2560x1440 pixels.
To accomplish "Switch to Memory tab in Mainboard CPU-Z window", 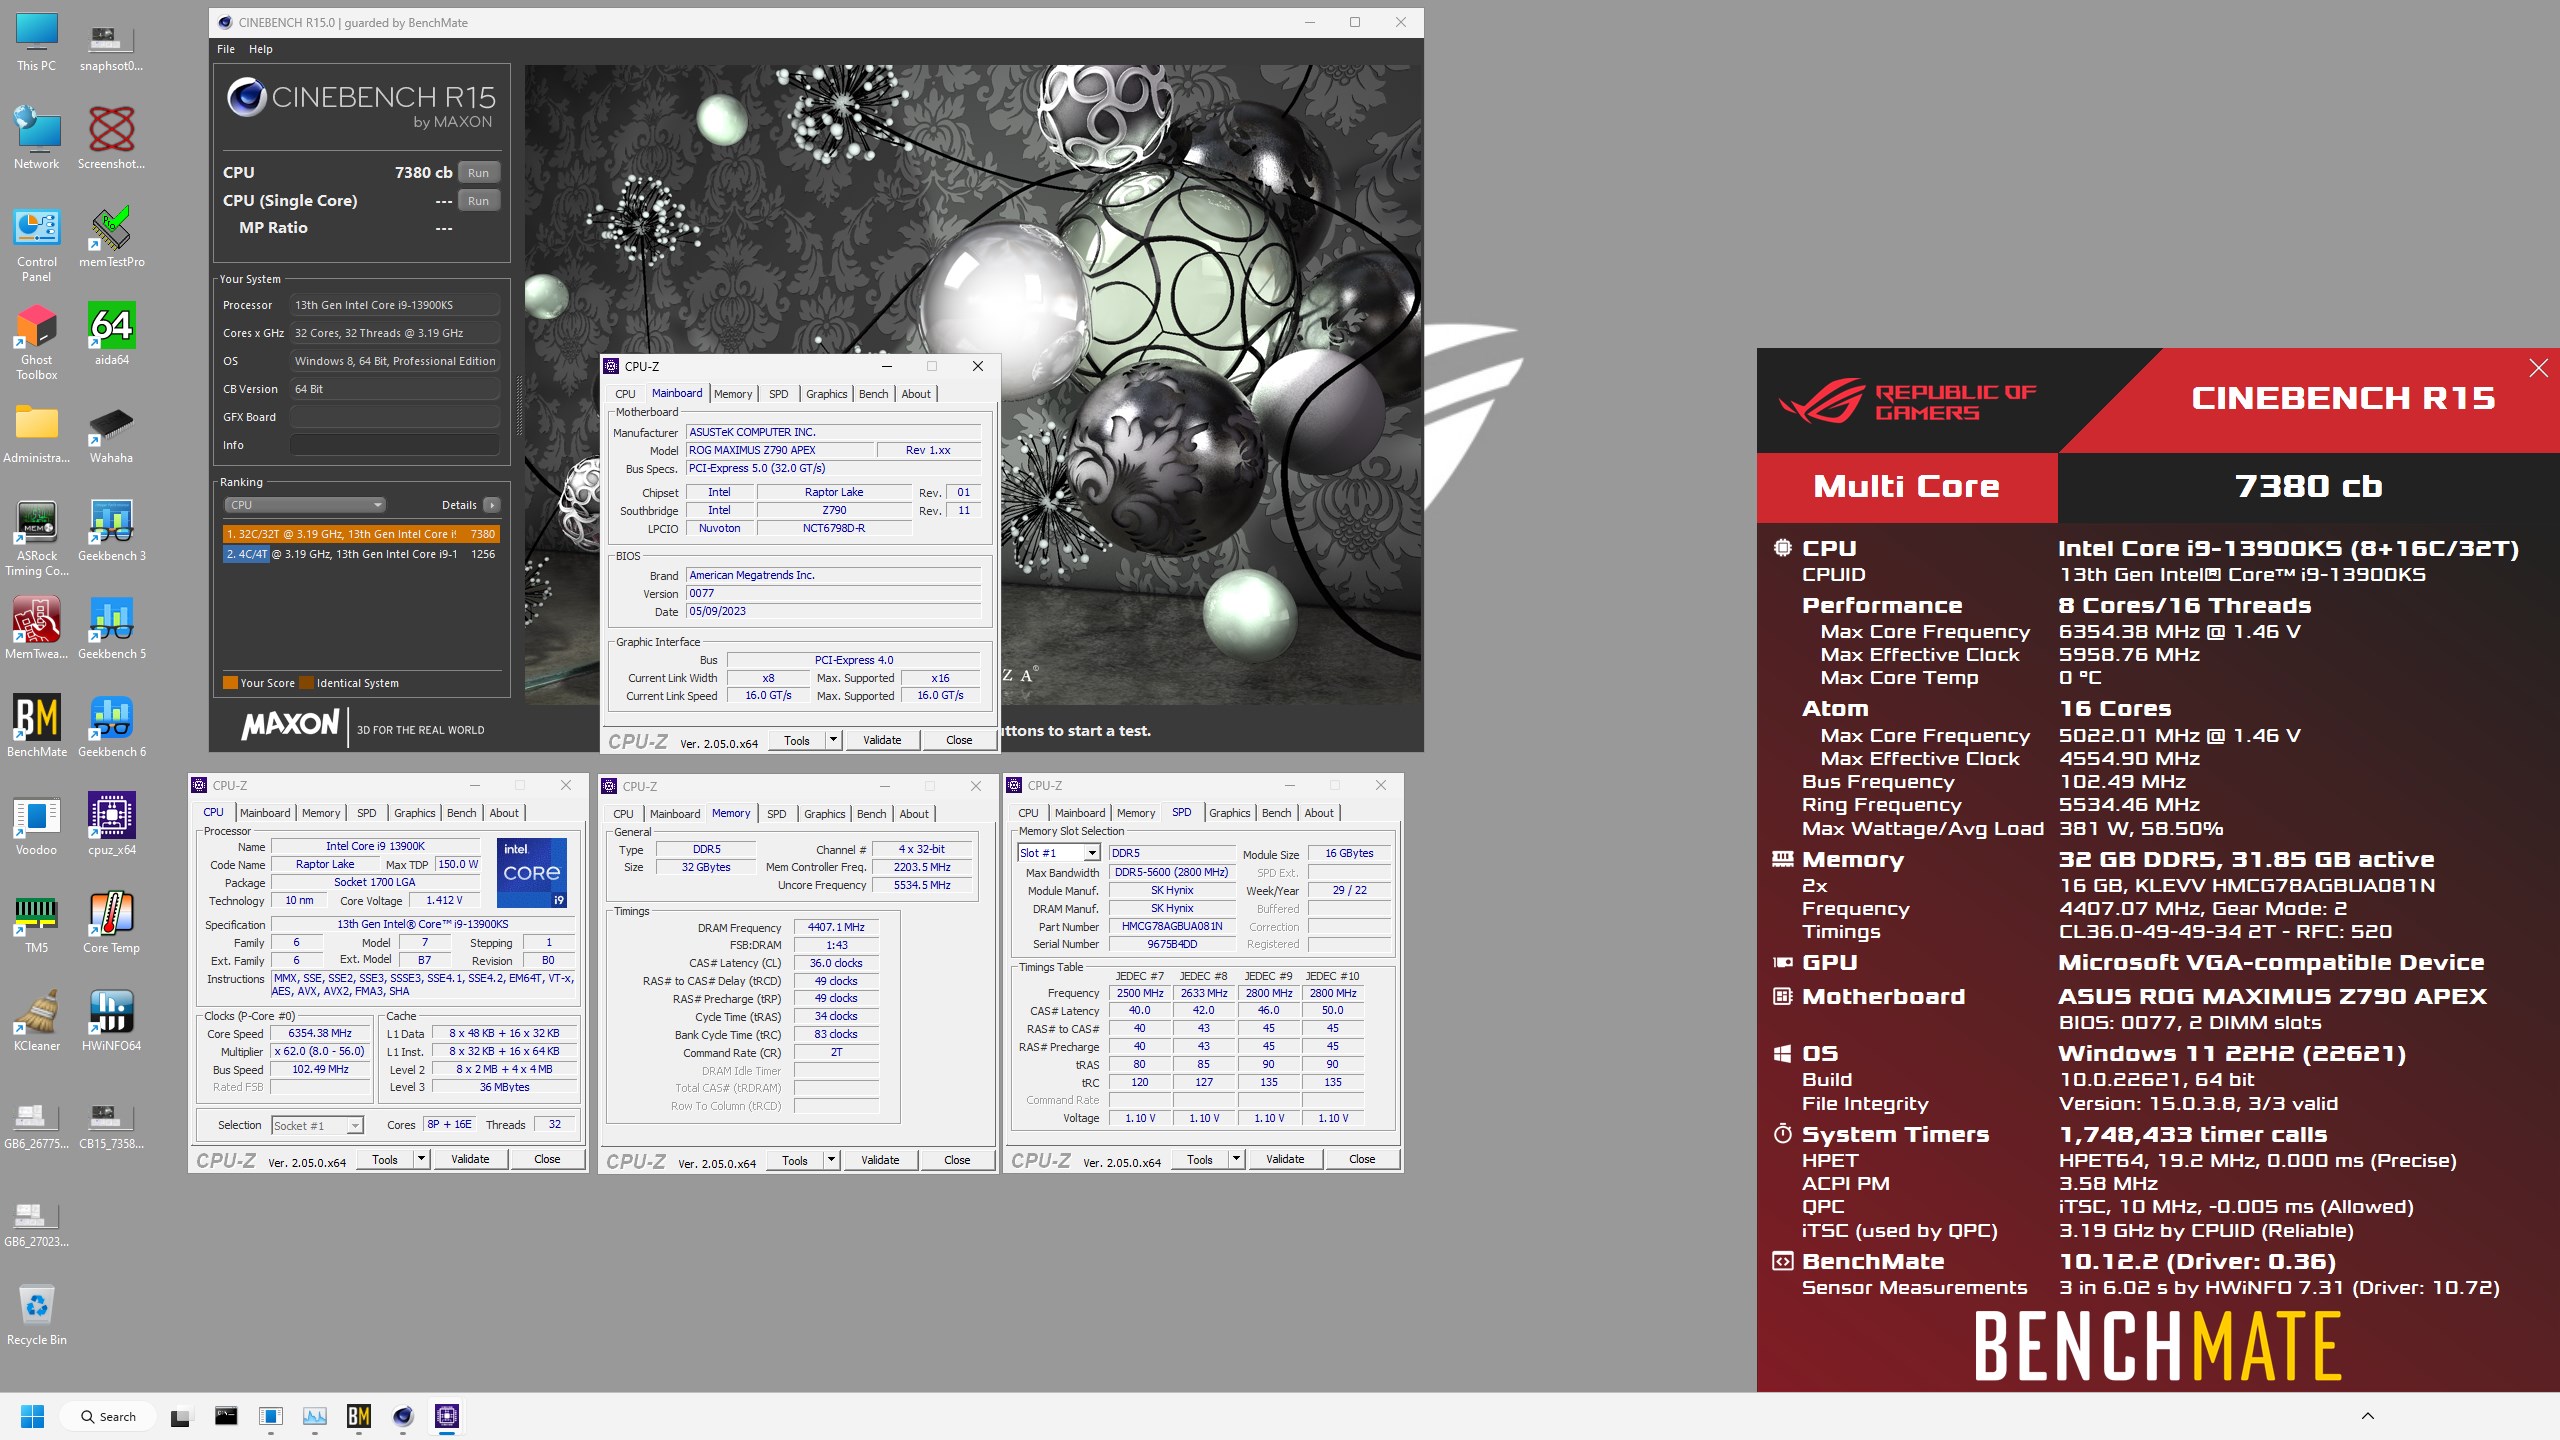I will [x=733, y=394].
